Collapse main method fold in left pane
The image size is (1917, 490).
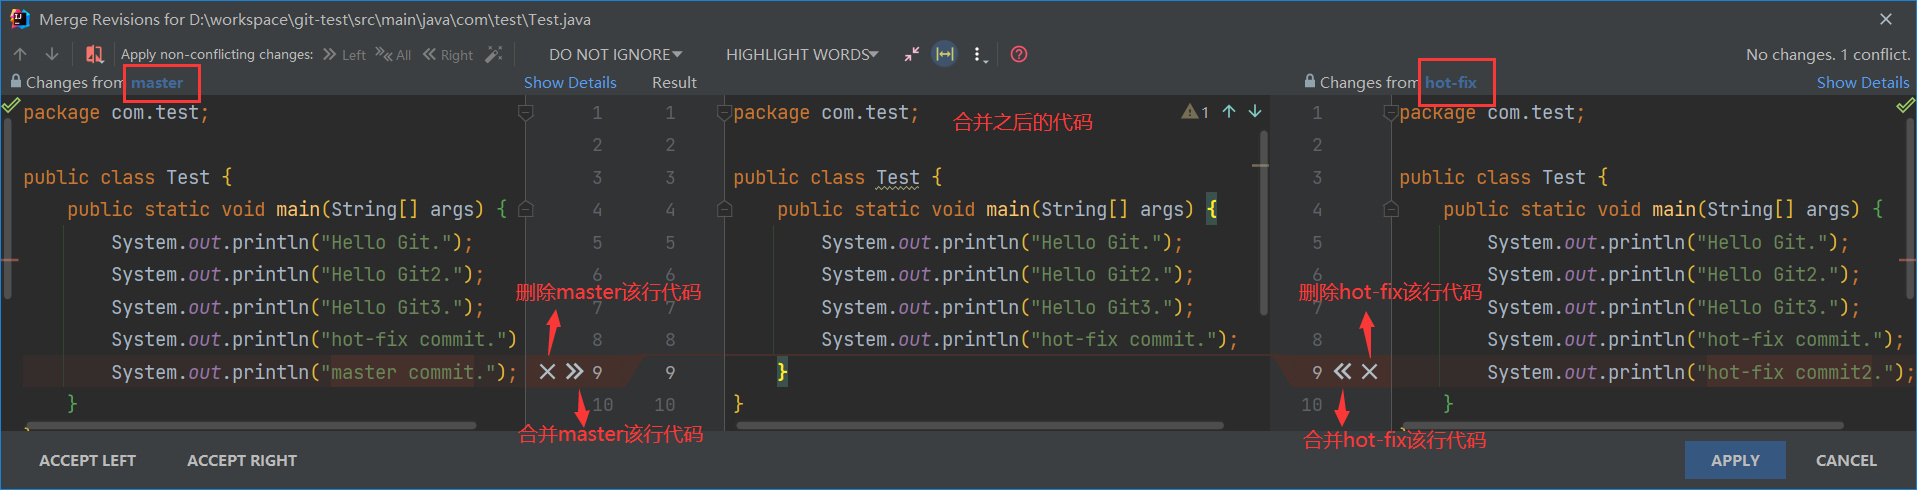point(526,210)
